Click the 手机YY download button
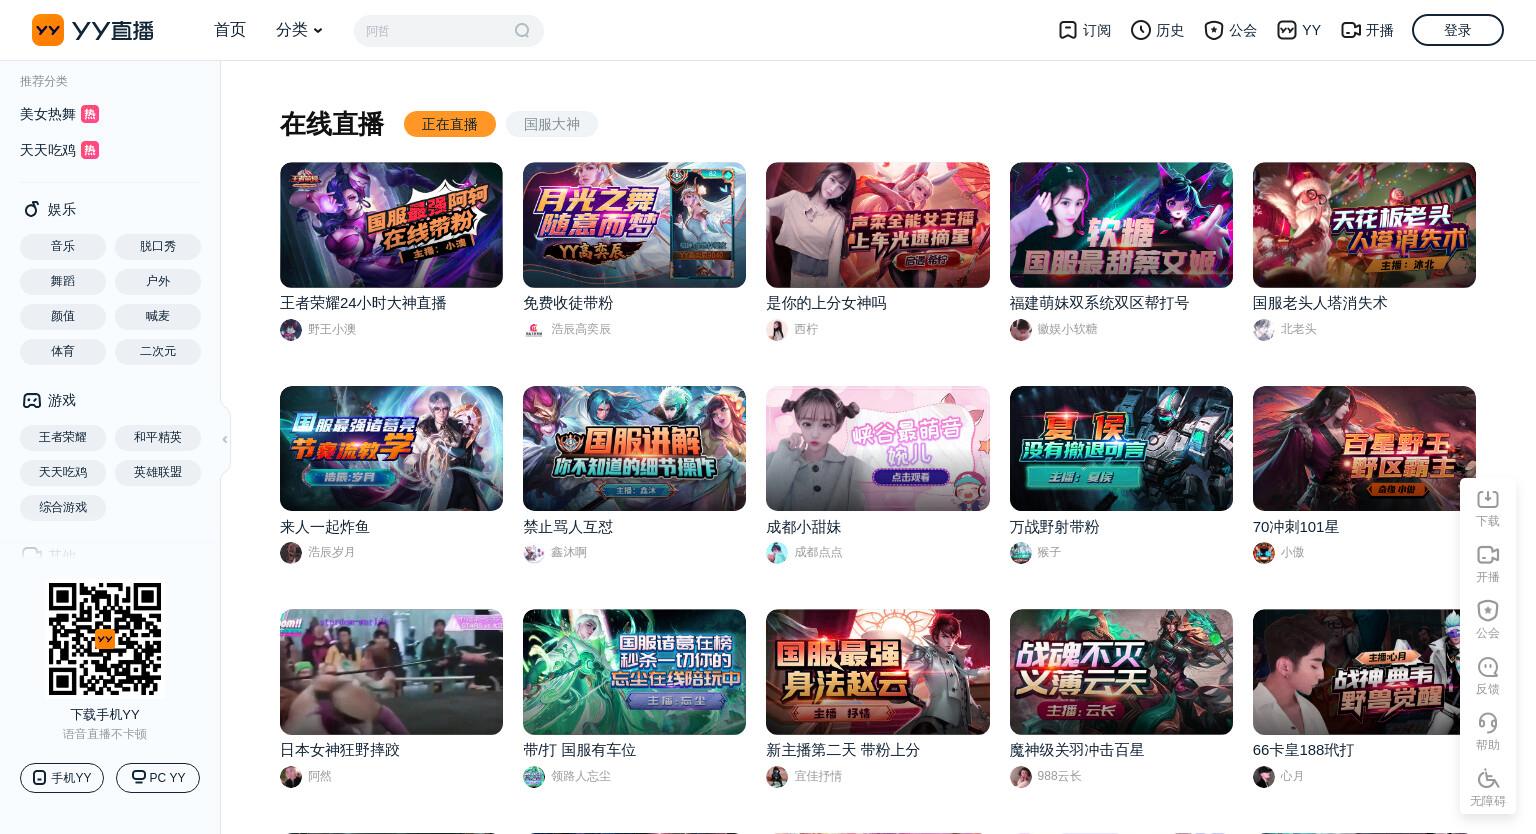This screenshot has height=834, width=1536. click(62, 778)
